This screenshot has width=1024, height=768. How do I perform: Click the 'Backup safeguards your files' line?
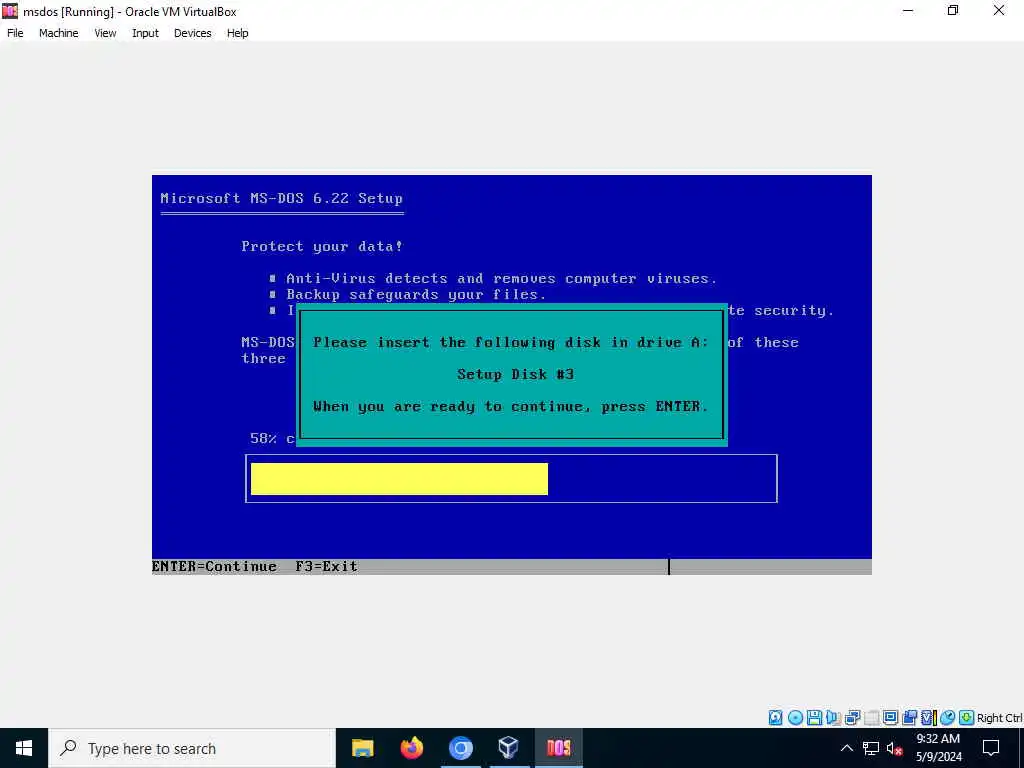point(416,295)
